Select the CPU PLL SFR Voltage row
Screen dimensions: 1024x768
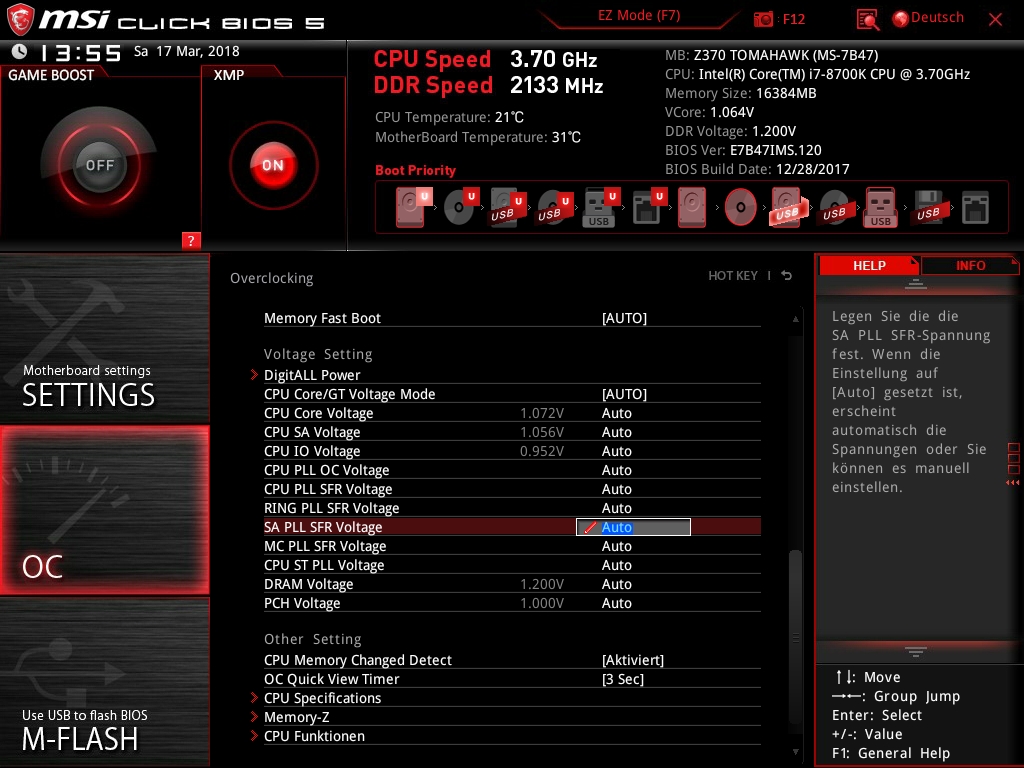[x=512, y=489]
